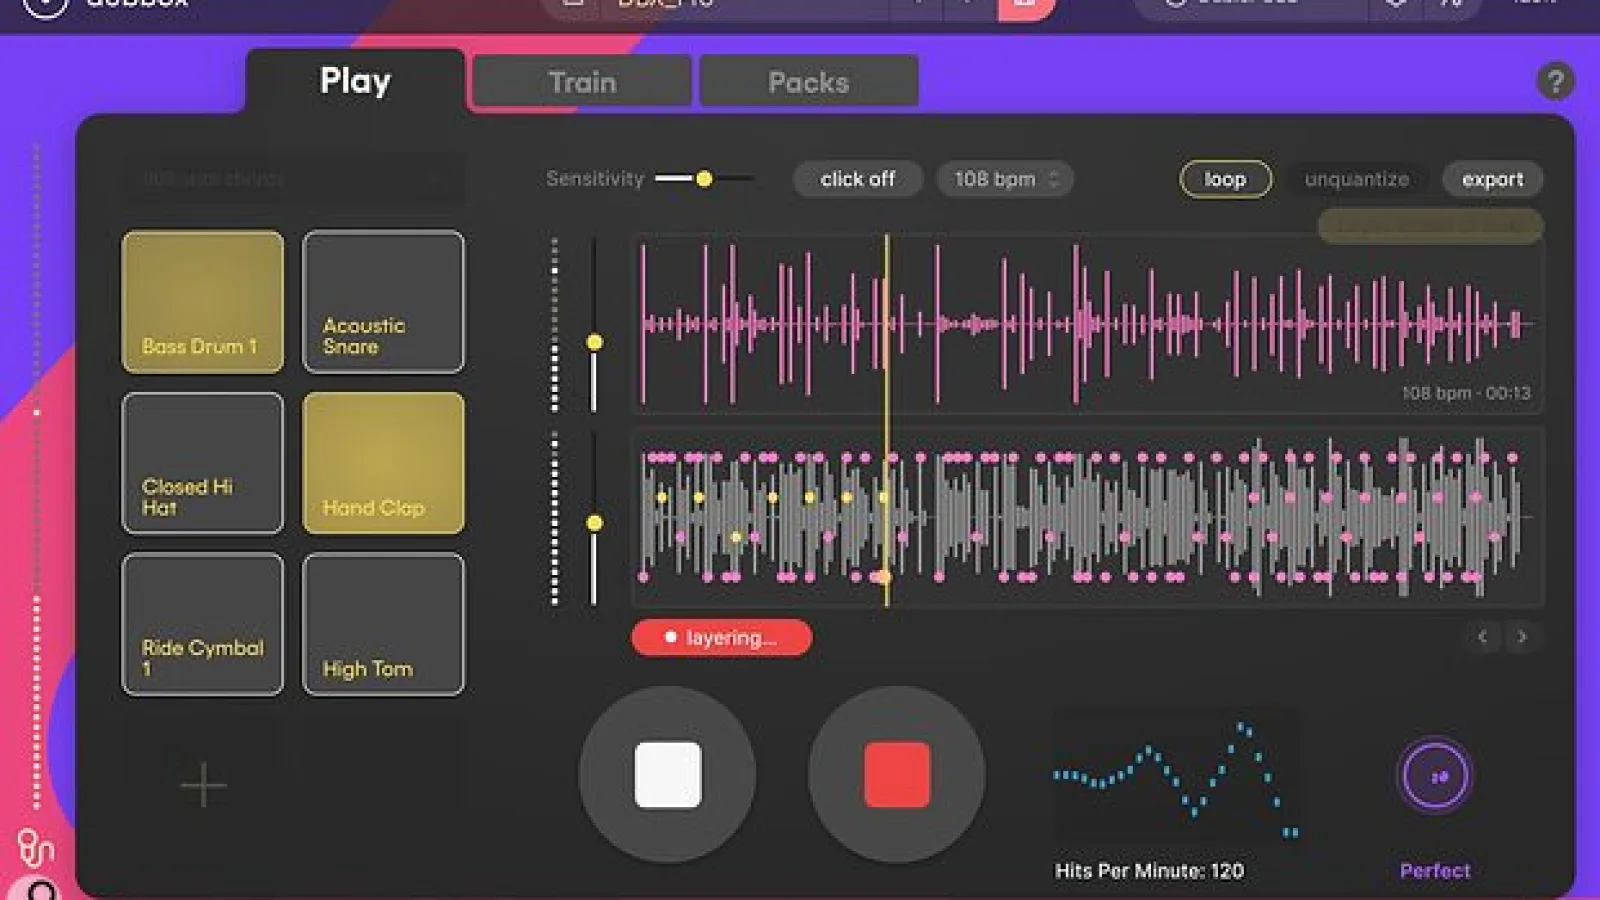Screen dimensions: 1600x900
Task: Adjust the pink waveform track volume slider
Action: point(594,343)
